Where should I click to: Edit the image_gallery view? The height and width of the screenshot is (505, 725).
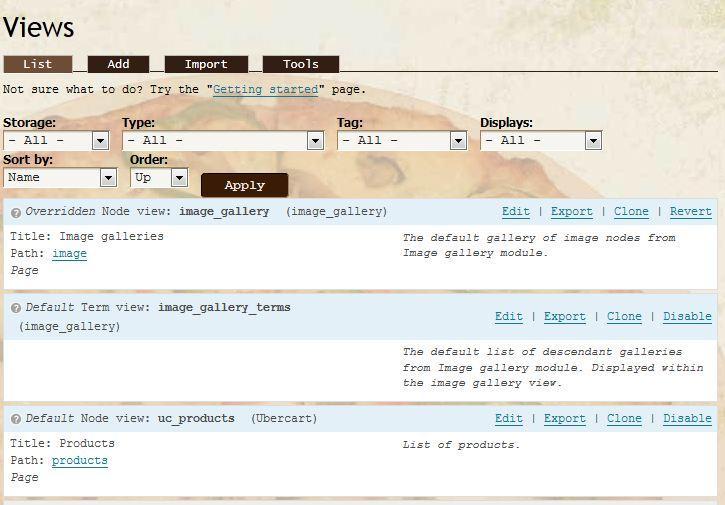tap(516, 212)
